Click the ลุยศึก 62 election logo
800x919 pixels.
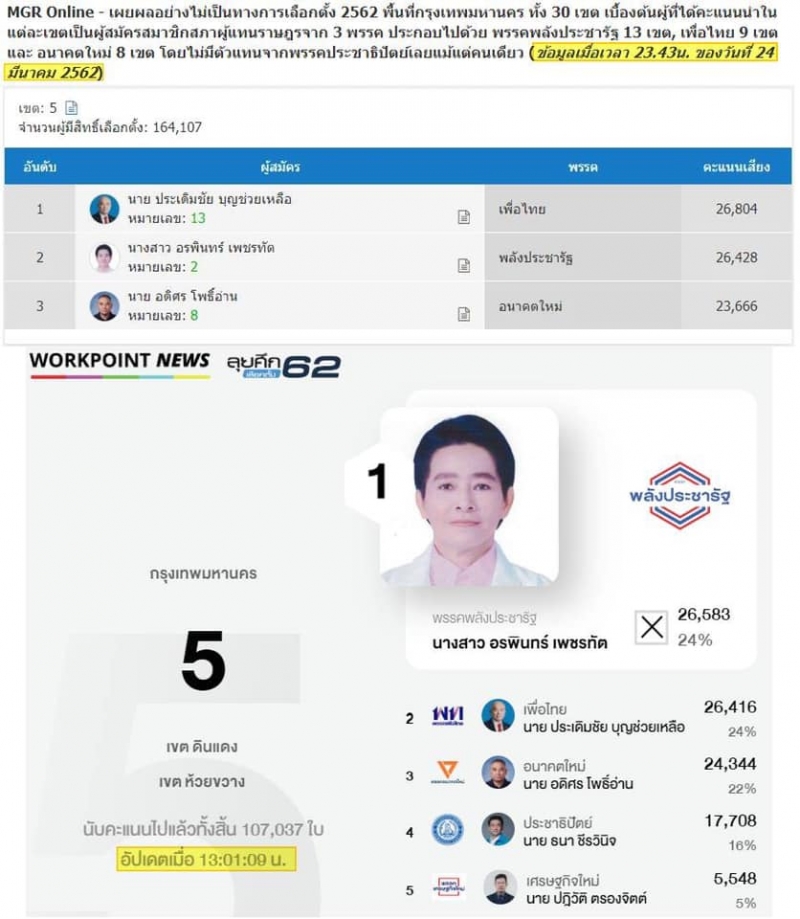(x=284, y=366)
